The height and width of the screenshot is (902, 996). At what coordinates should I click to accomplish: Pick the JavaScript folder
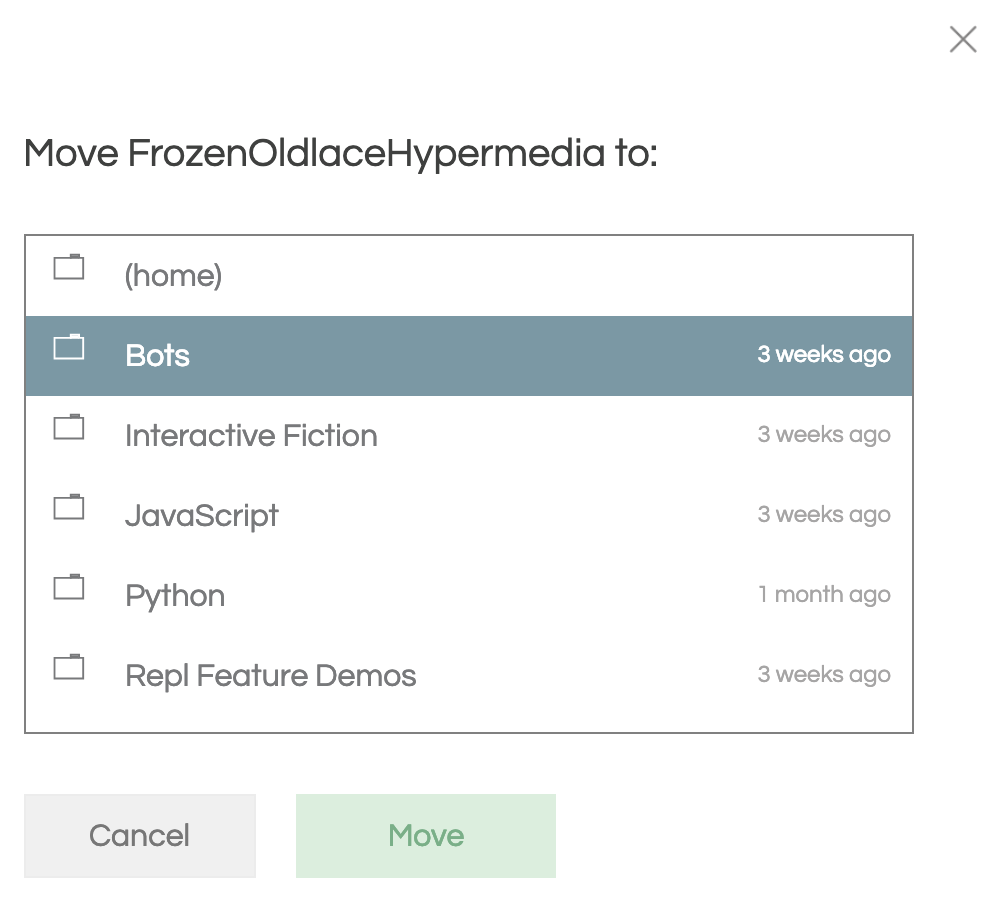click(469, 516)
